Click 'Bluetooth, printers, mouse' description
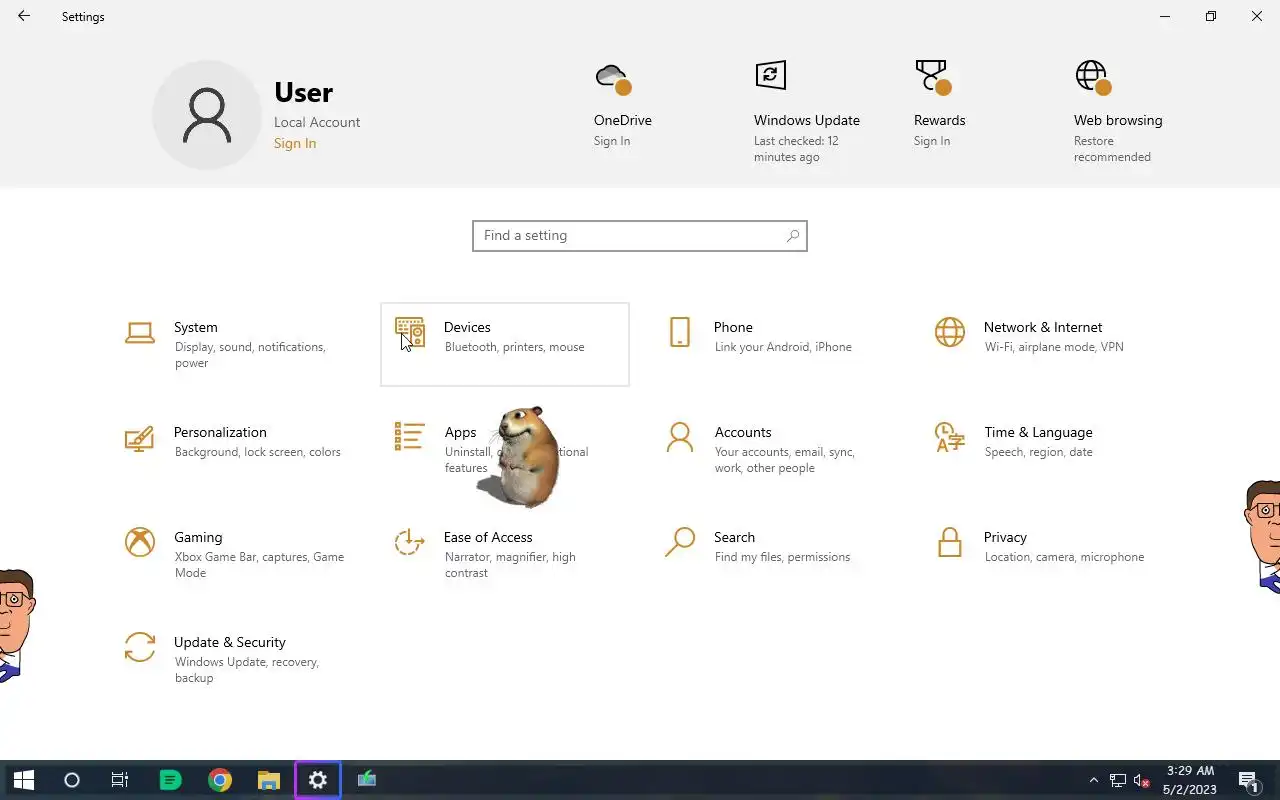The image size is (1280, 800). (x=514, y=347)
